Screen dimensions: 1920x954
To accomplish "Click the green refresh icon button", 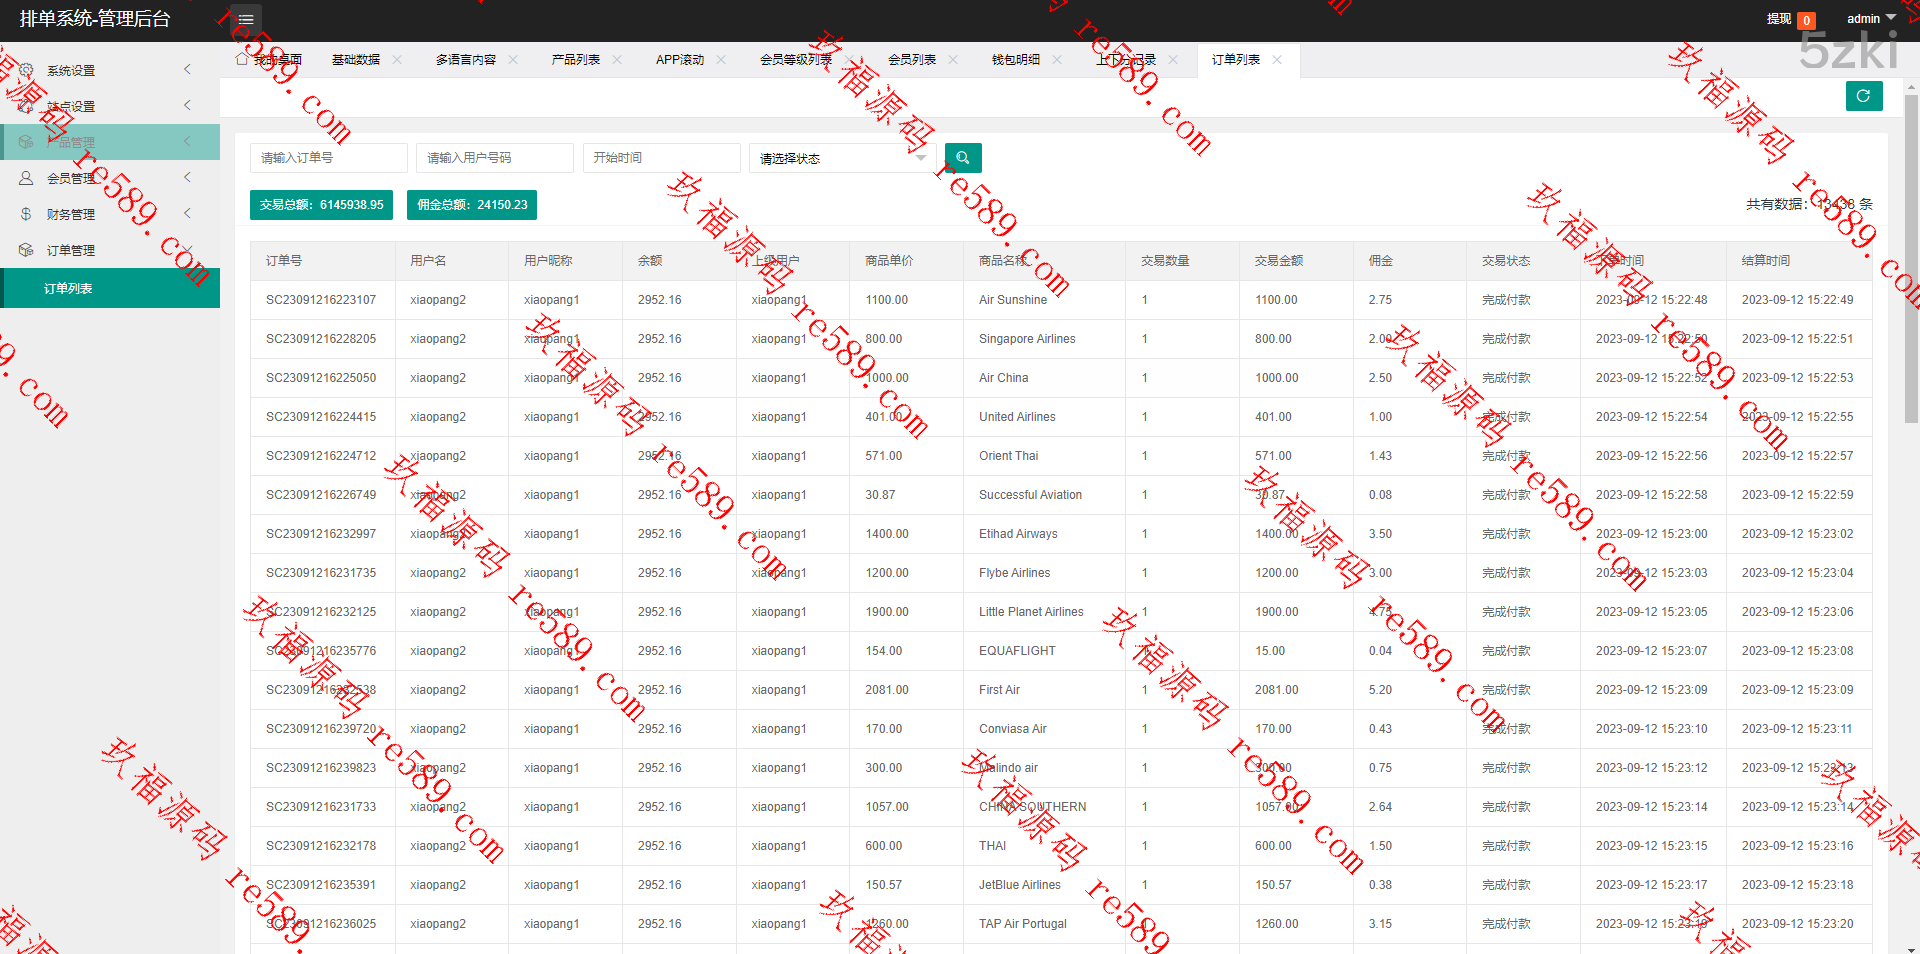I will (1863, 96).
